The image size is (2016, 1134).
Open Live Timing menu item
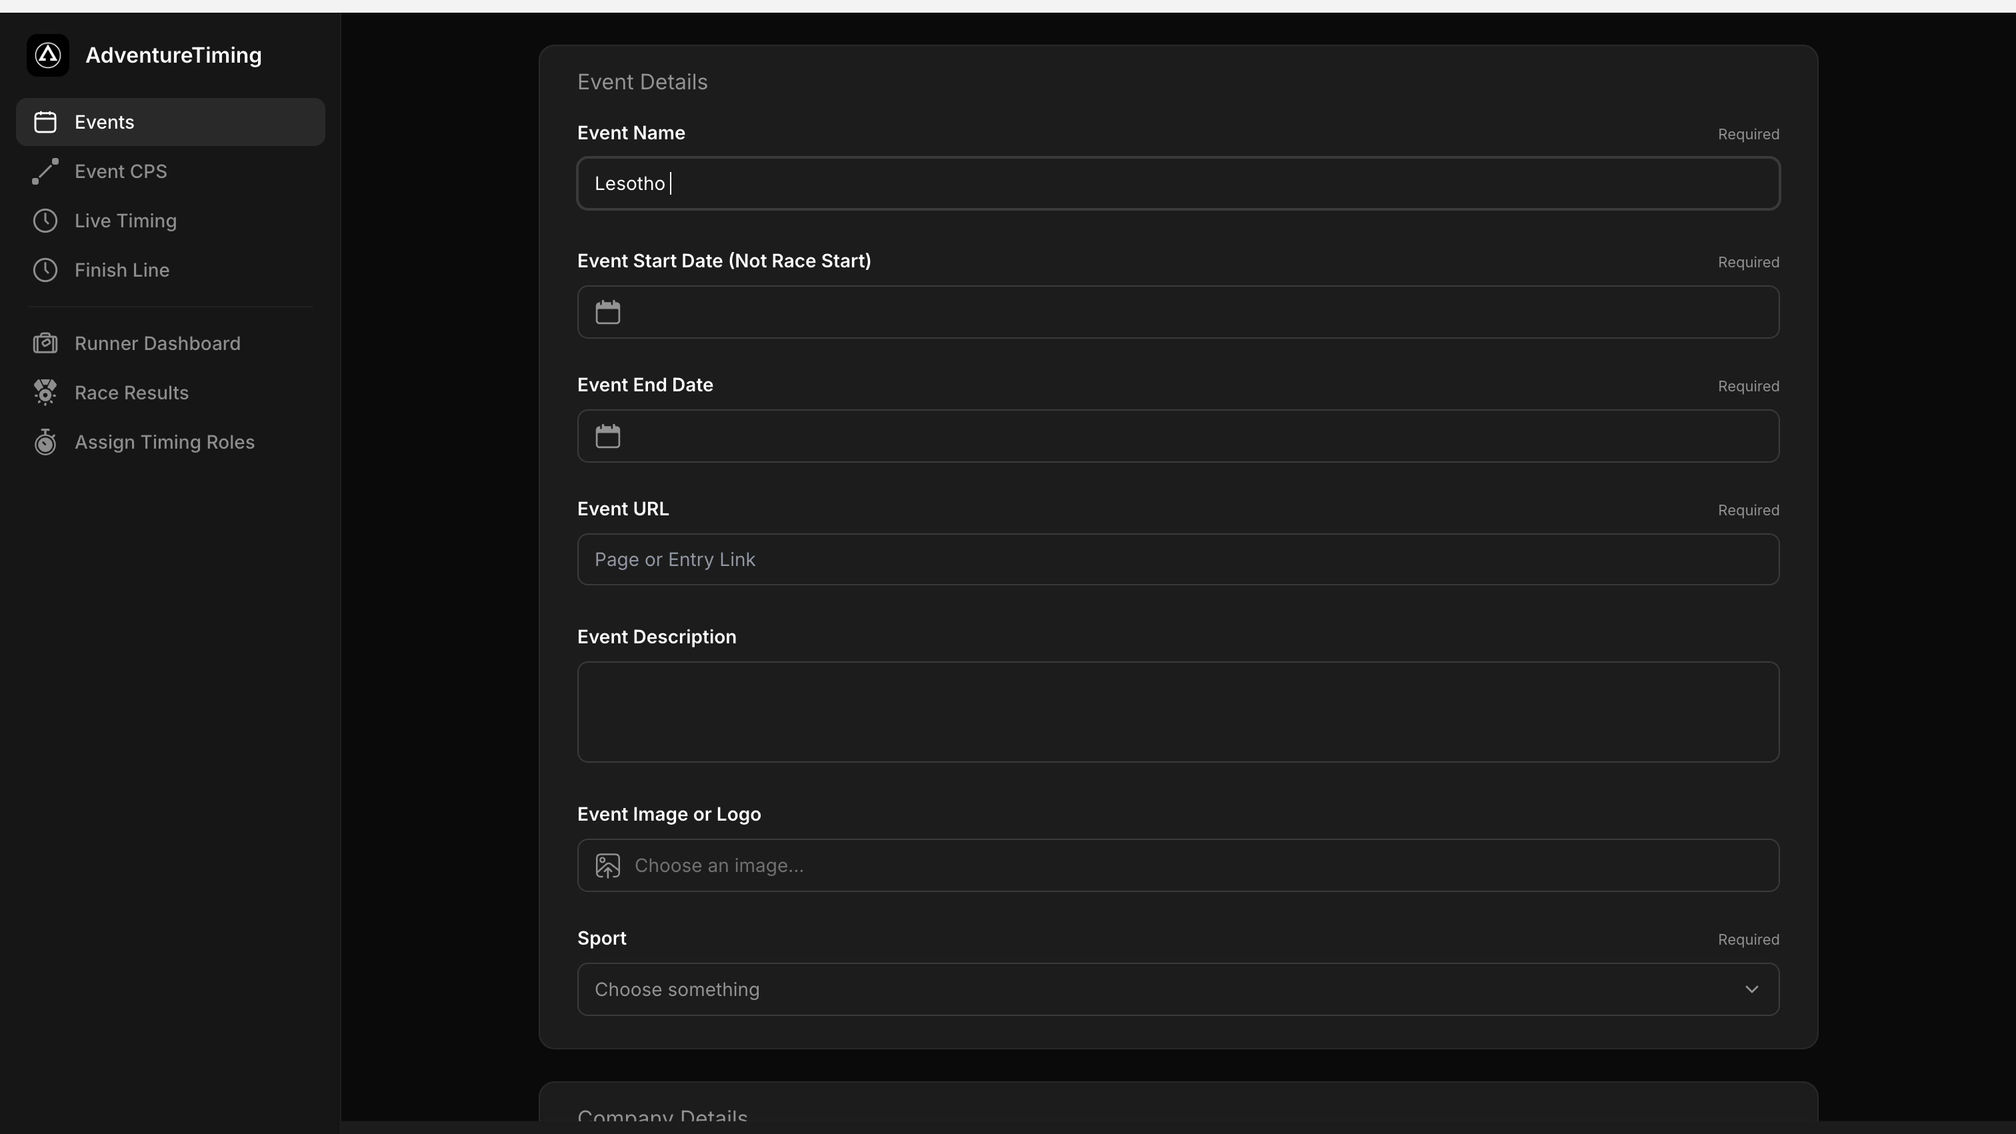(x=125, y=221)
